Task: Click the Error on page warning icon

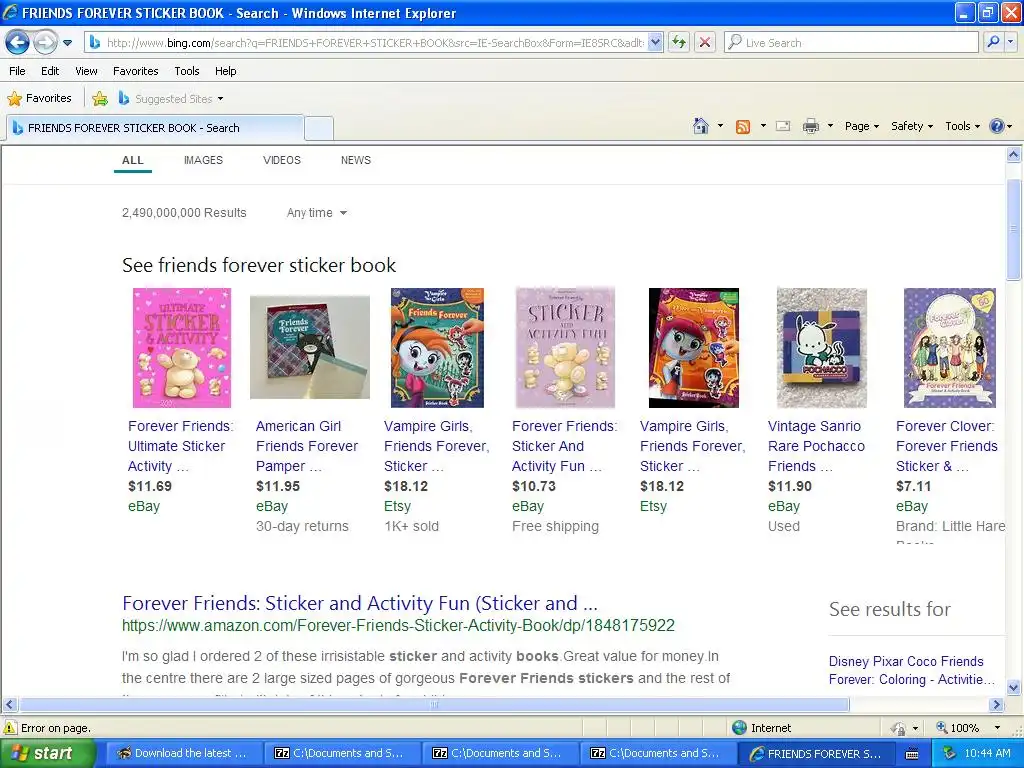Action: click(x=10, y=728)
